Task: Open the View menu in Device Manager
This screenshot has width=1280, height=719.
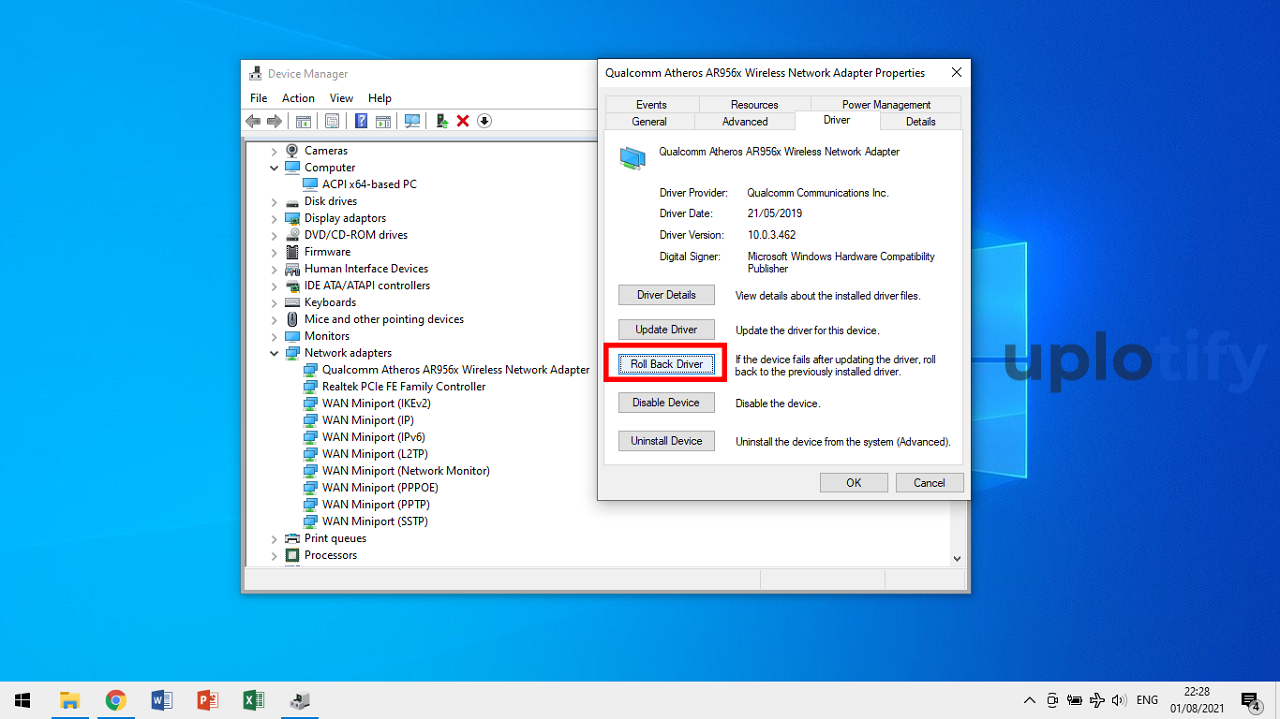Action: coord(342,98)
